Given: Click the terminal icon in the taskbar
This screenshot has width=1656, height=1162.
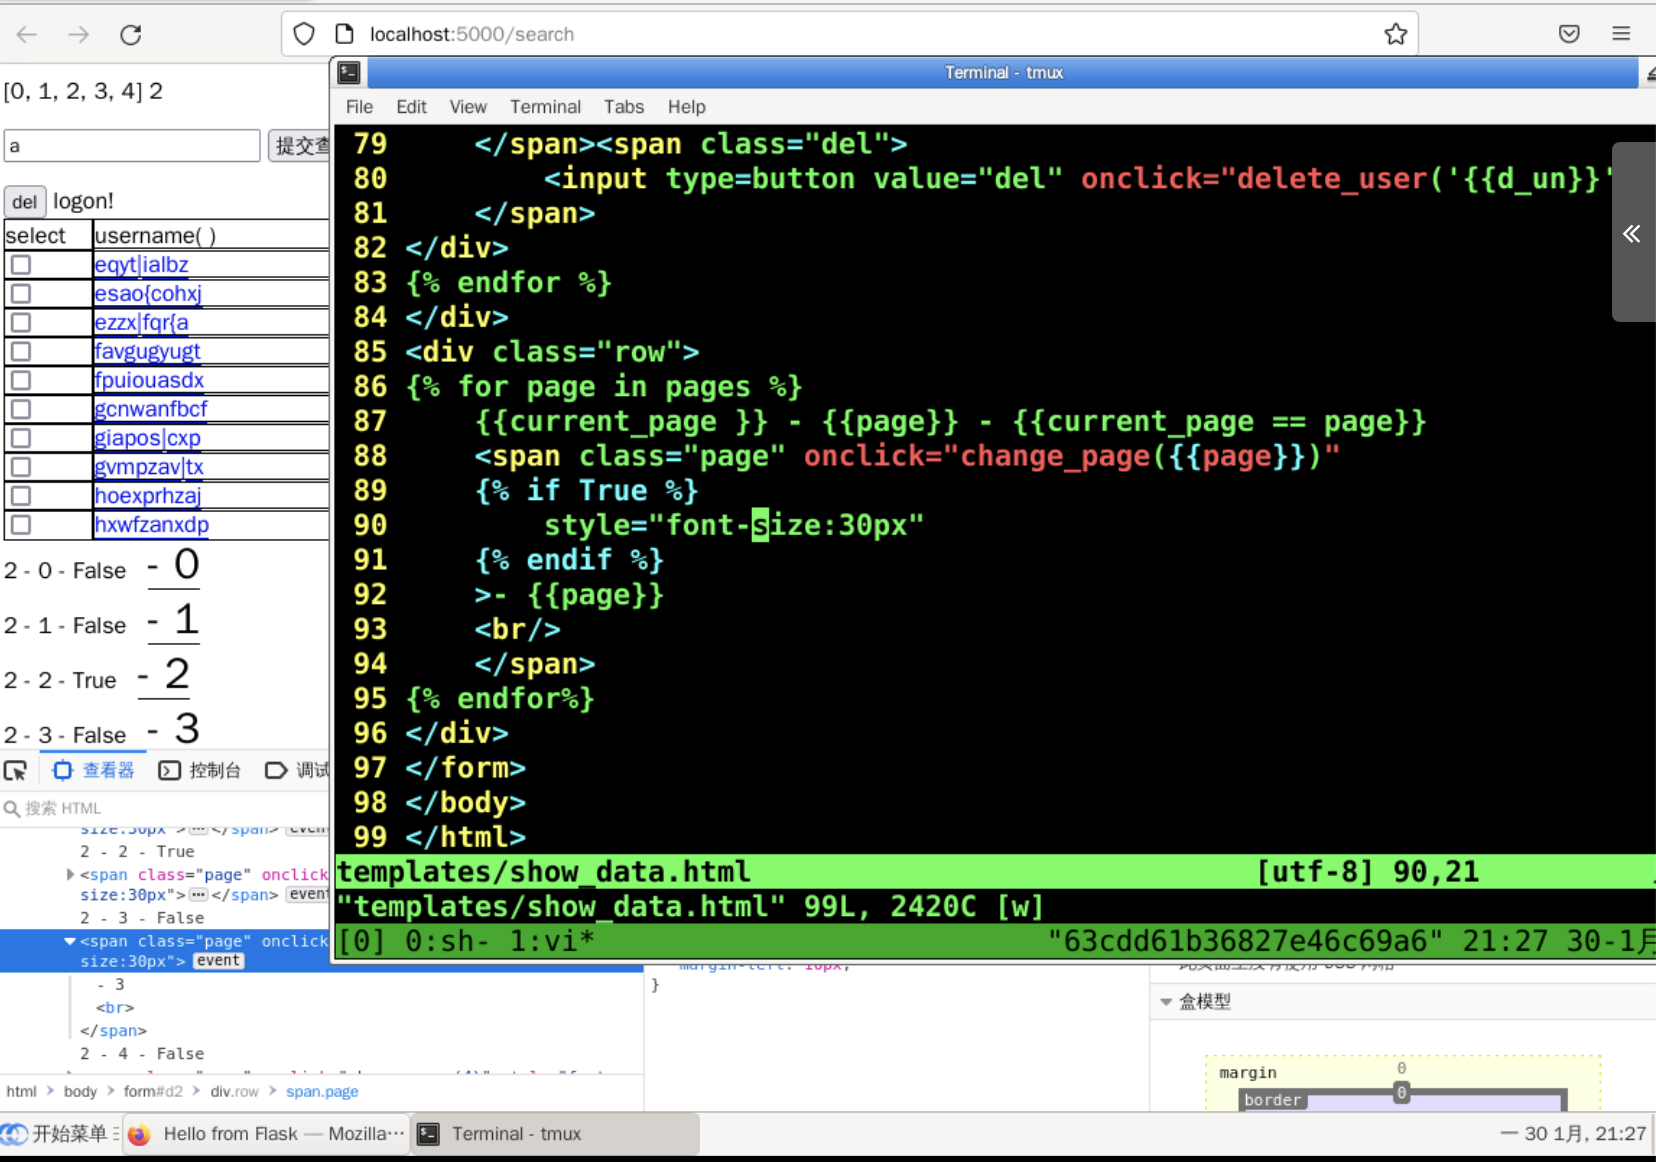Looking at the screenshot, I should pyautogui.click(x=428, y=1134).
